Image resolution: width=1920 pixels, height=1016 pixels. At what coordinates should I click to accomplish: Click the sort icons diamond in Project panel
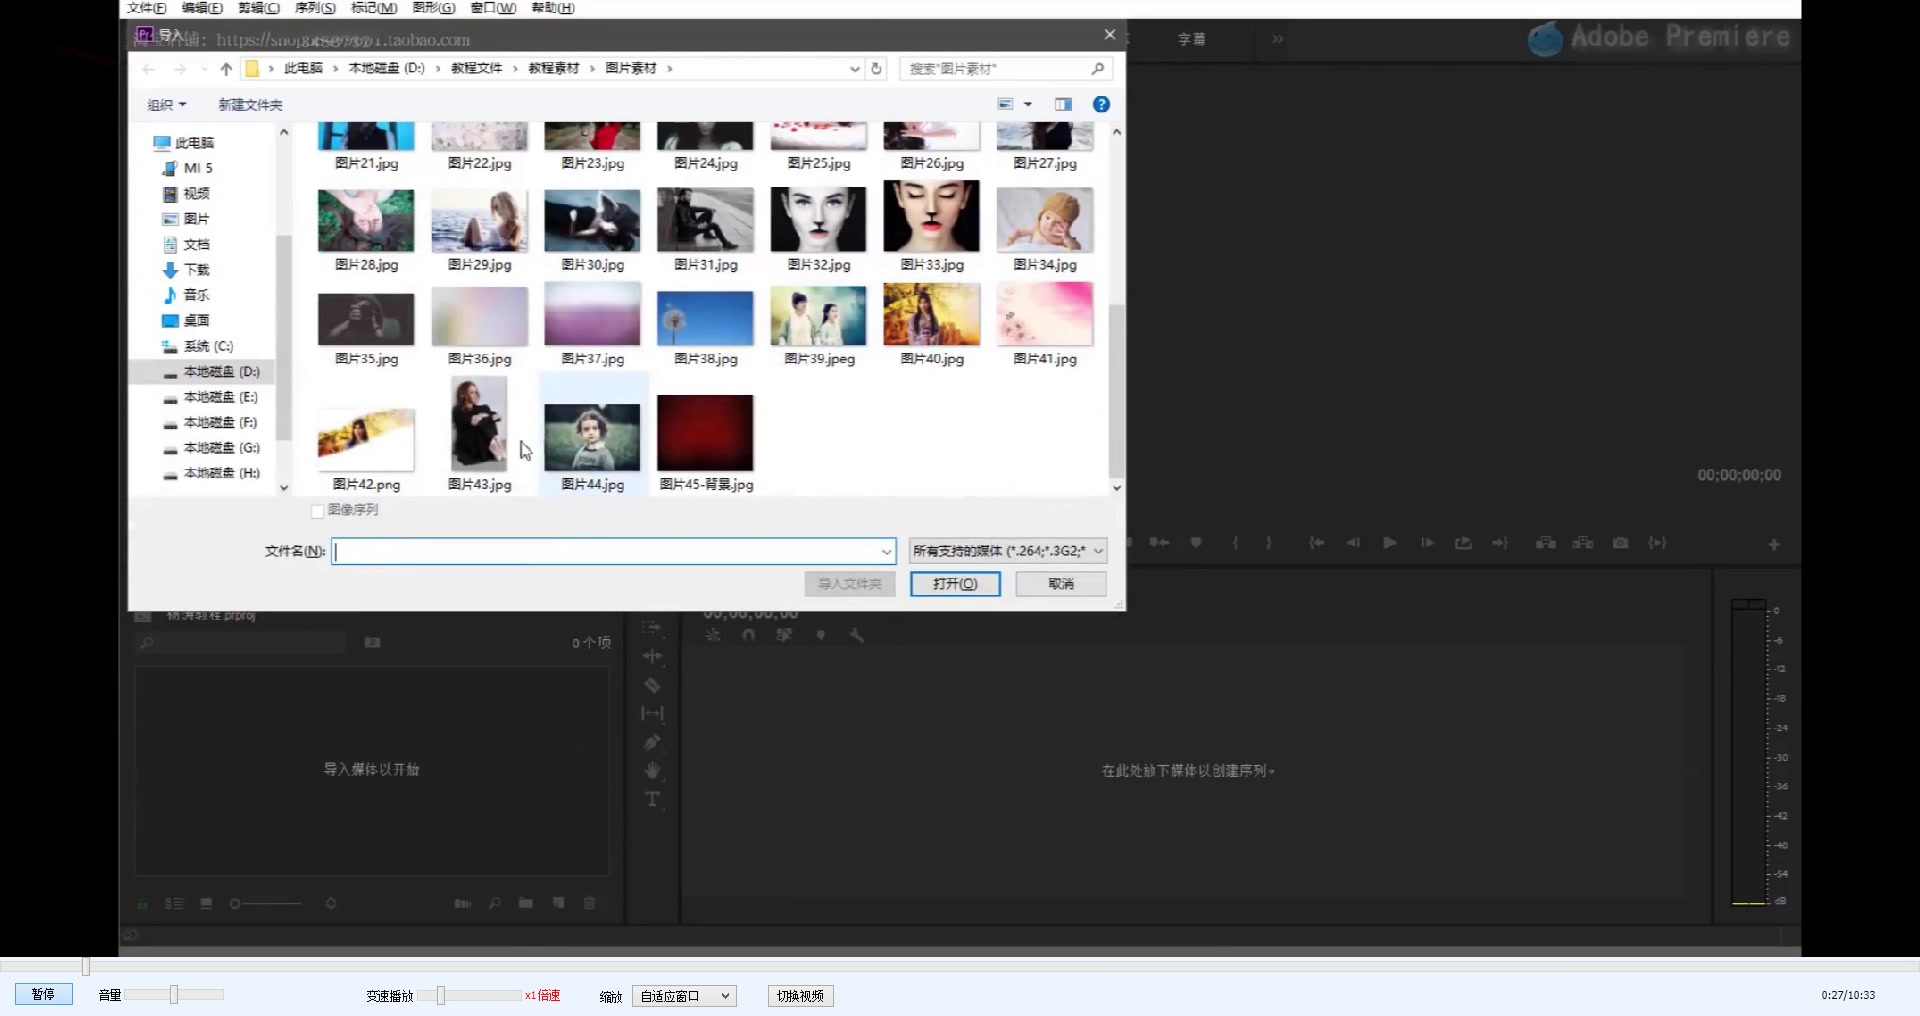(x=331, y=903)
